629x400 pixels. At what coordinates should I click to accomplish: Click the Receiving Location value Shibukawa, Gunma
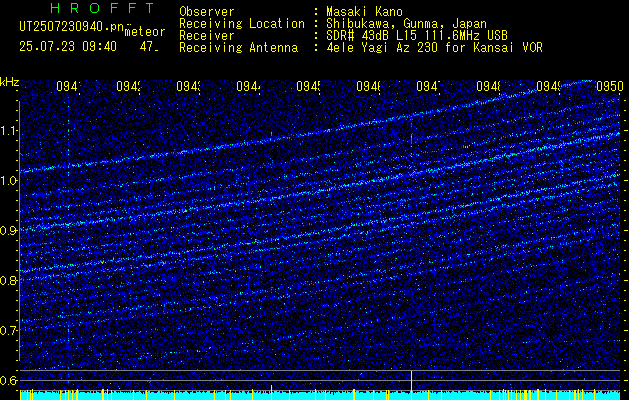[406, 24]
